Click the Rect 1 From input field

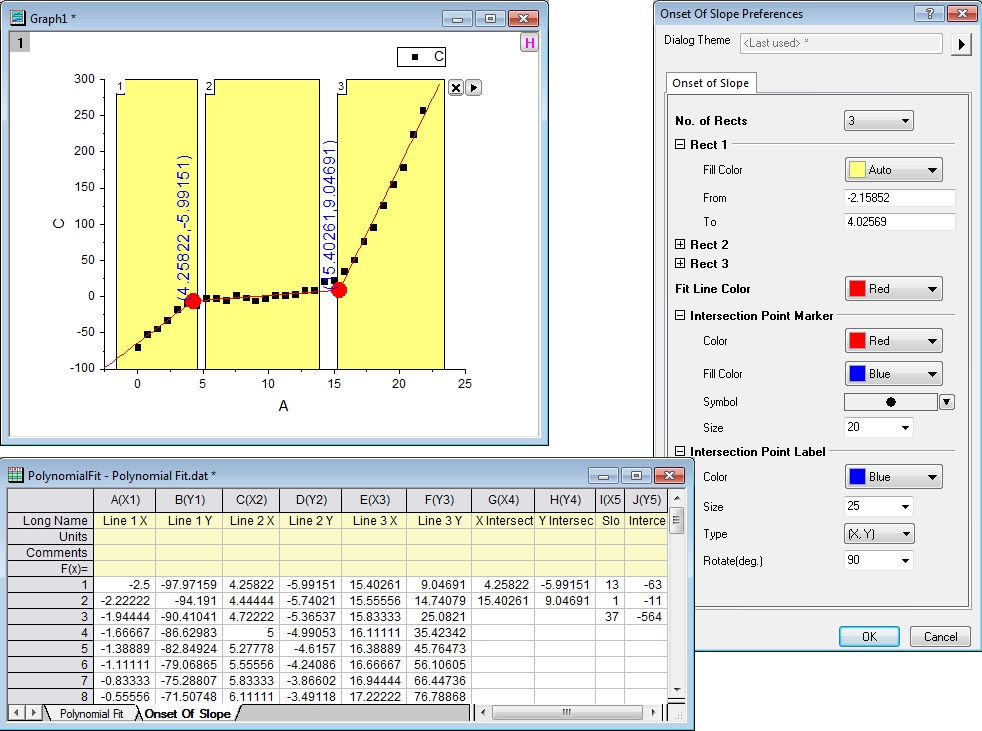[x=899, y=198]
